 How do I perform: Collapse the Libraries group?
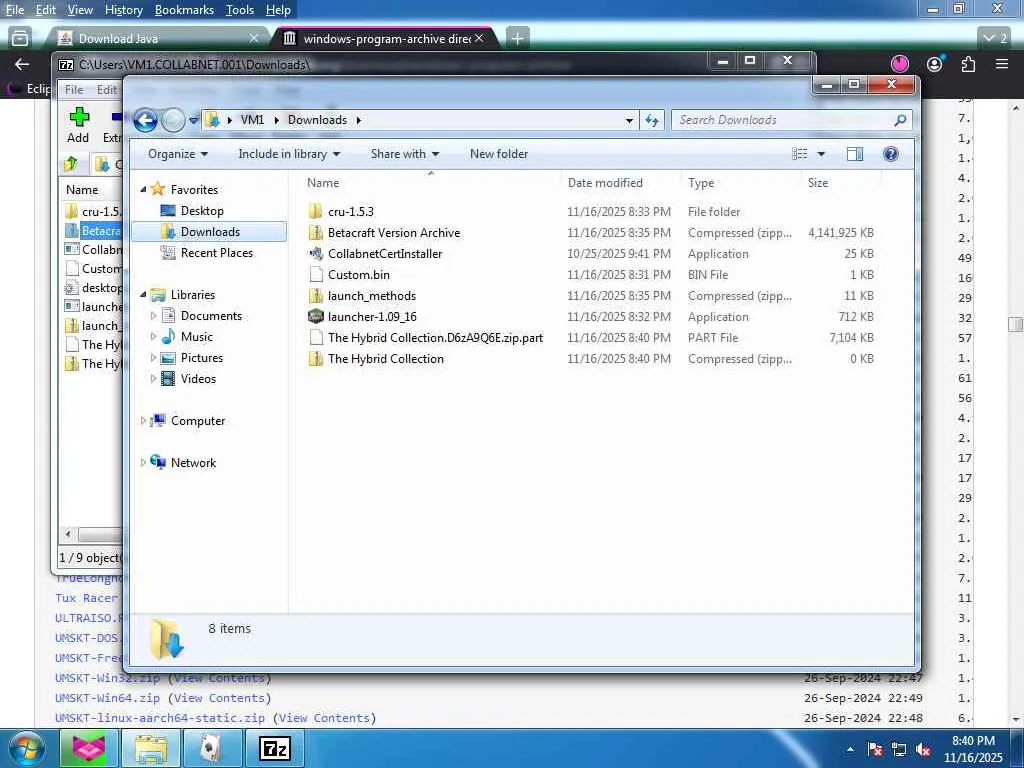(143, 295)
